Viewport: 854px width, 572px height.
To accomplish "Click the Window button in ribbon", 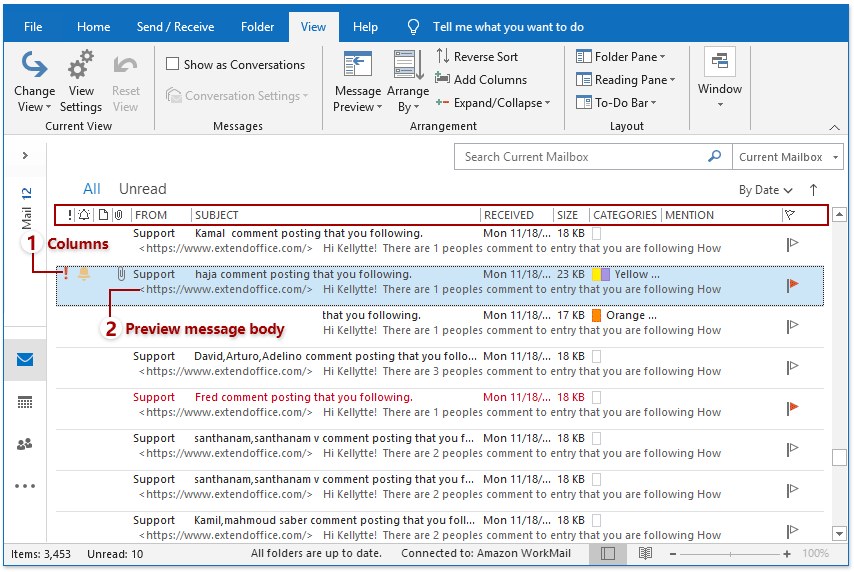I will [720, 76].
